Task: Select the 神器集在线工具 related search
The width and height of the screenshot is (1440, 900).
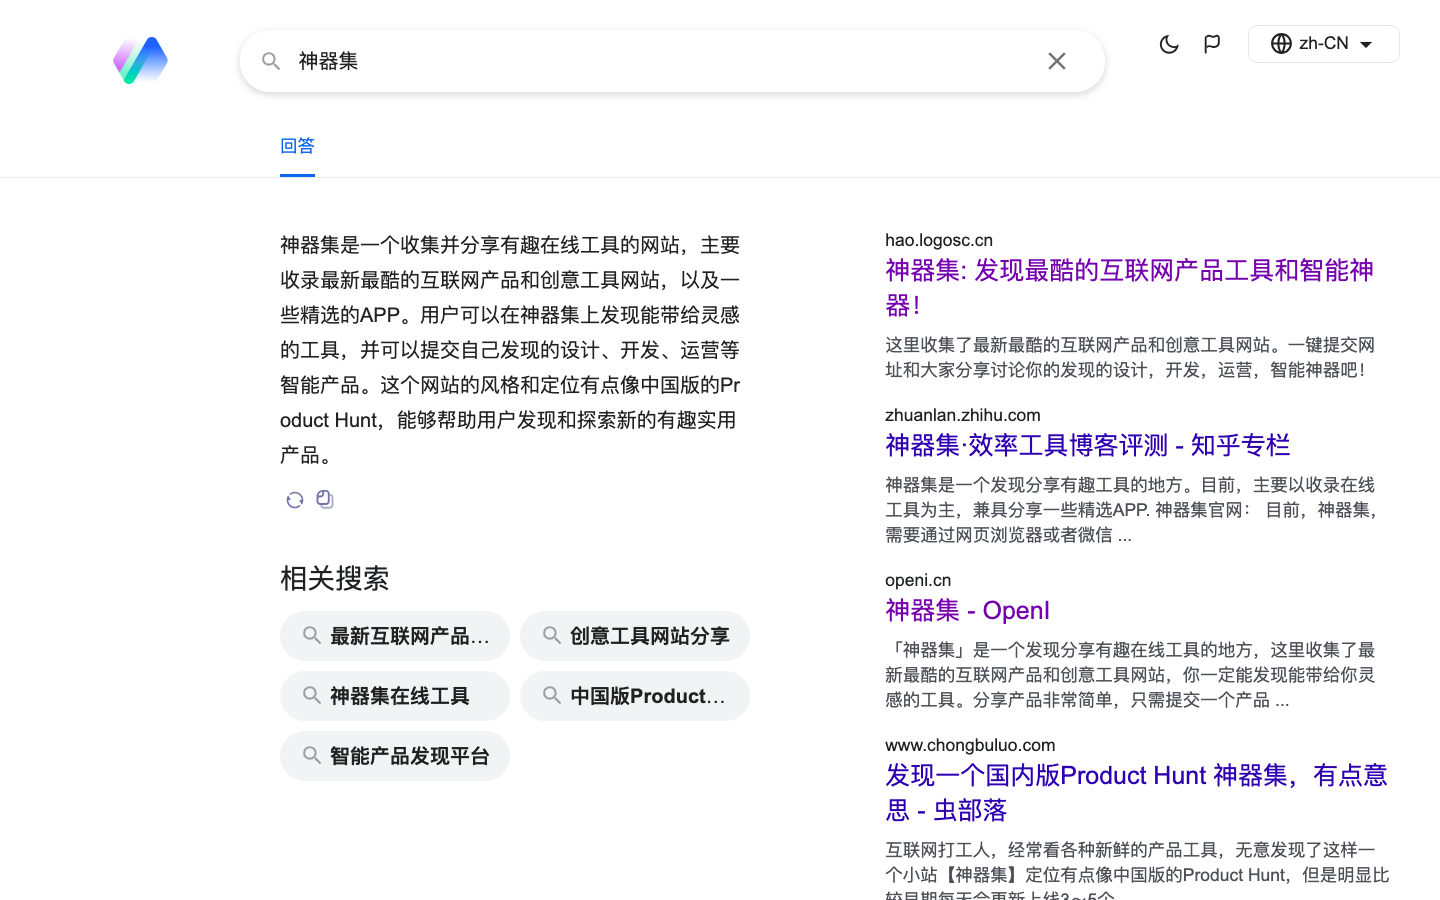Action: click(395, 696)
